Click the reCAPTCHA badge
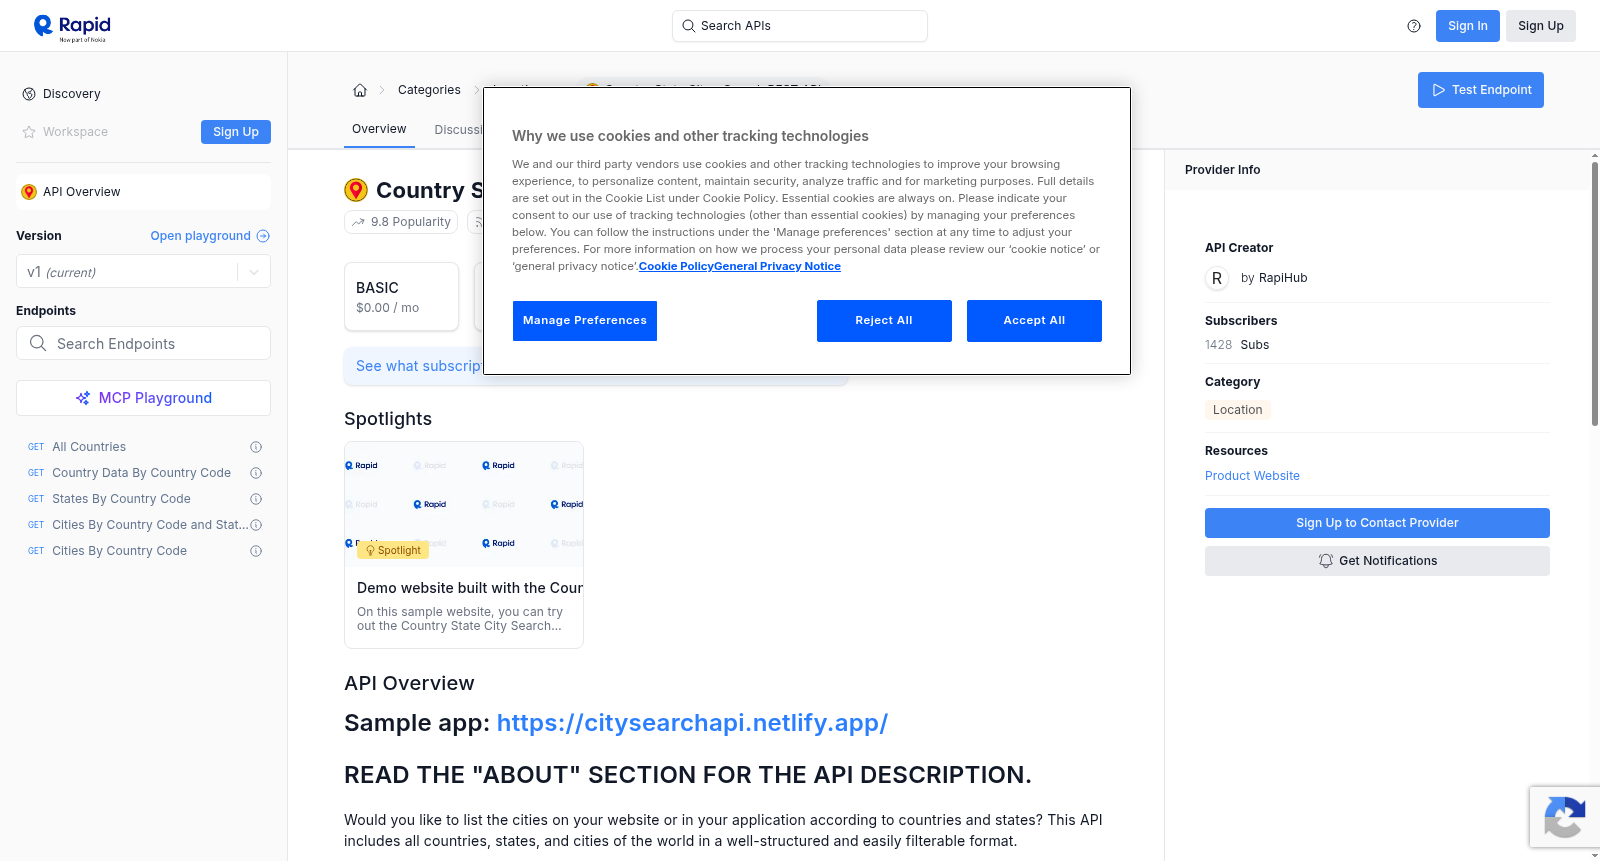The image size is (1600, 861). click(1564, 817)
